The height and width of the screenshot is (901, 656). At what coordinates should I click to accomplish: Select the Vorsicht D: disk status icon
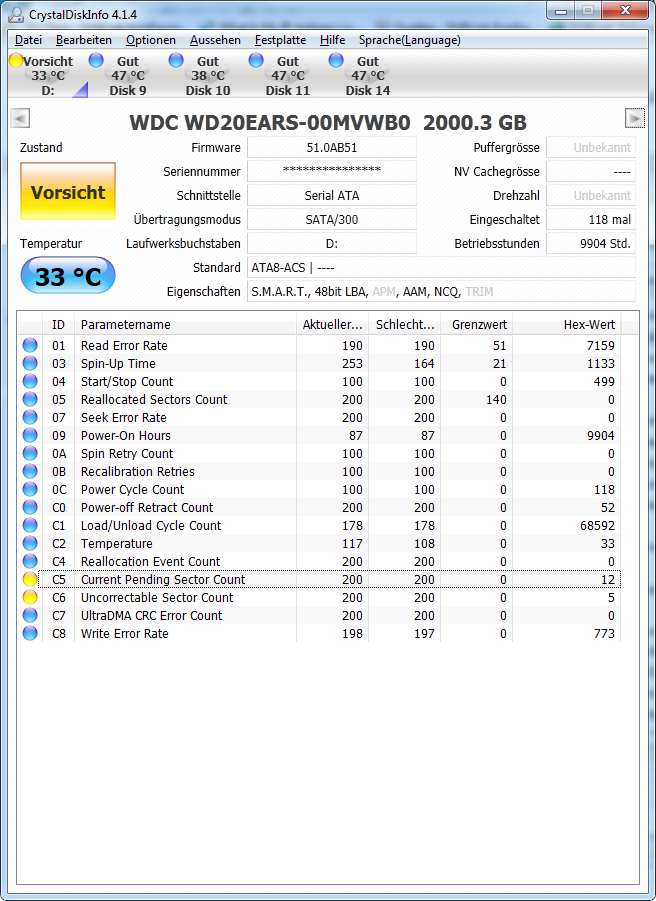tap(16, 60)
